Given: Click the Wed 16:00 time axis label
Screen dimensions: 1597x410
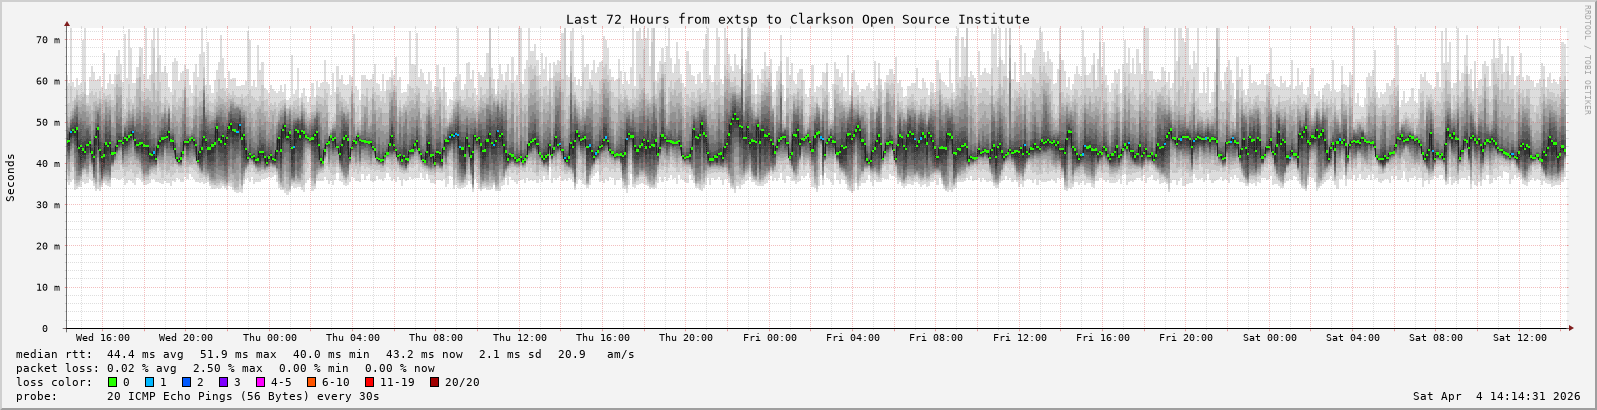Looking at the screenshot, I should [x=102, y=338].
